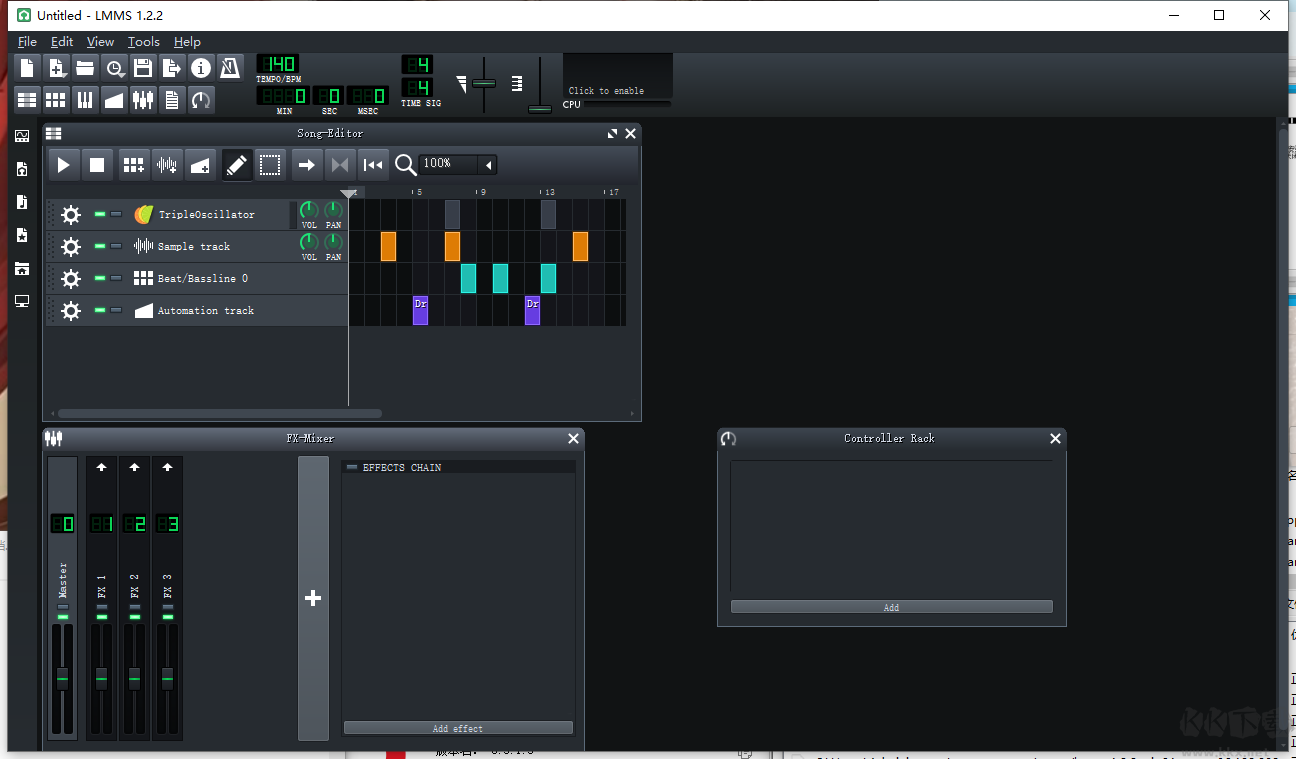The height and width of the screenshot is (759, 1296).
Task: Show project notes via the notes icon
Action: pos(171,99)
